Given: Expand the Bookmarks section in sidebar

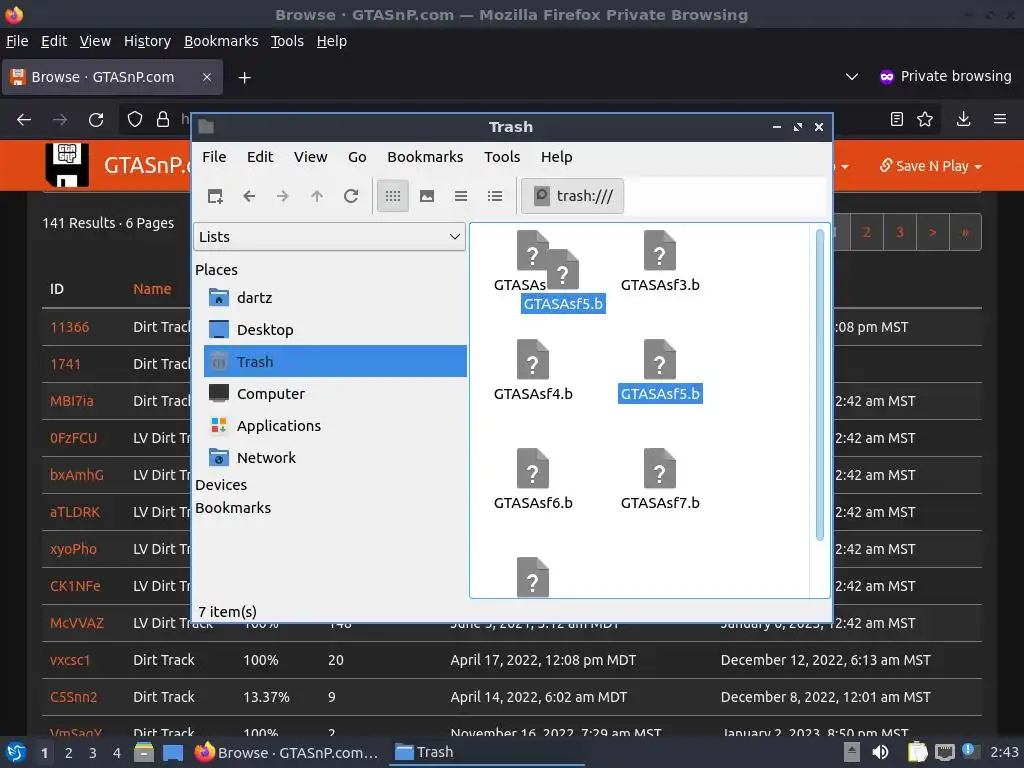Looking at the screenshot, I should coord(232,508).
